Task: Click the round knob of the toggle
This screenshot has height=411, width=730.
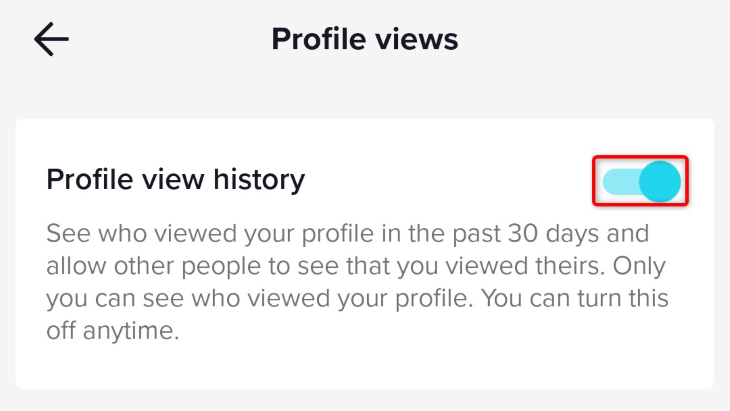Action: pyautogui.click(x=658, y=181)
